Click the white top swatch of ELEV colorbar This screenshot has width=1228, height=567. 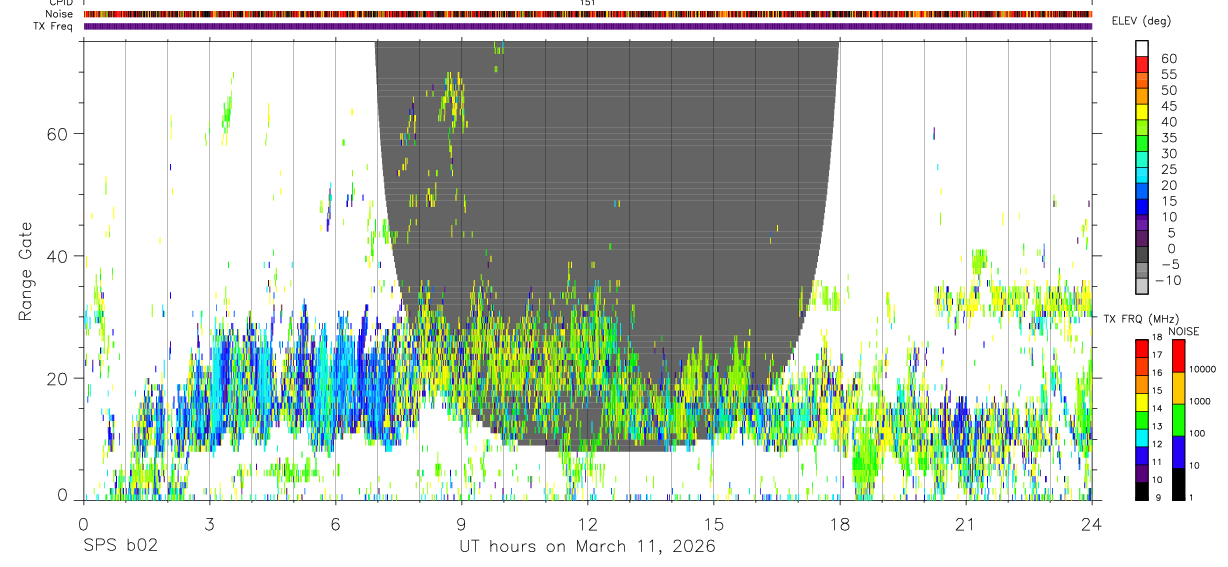click(1142, 48)
